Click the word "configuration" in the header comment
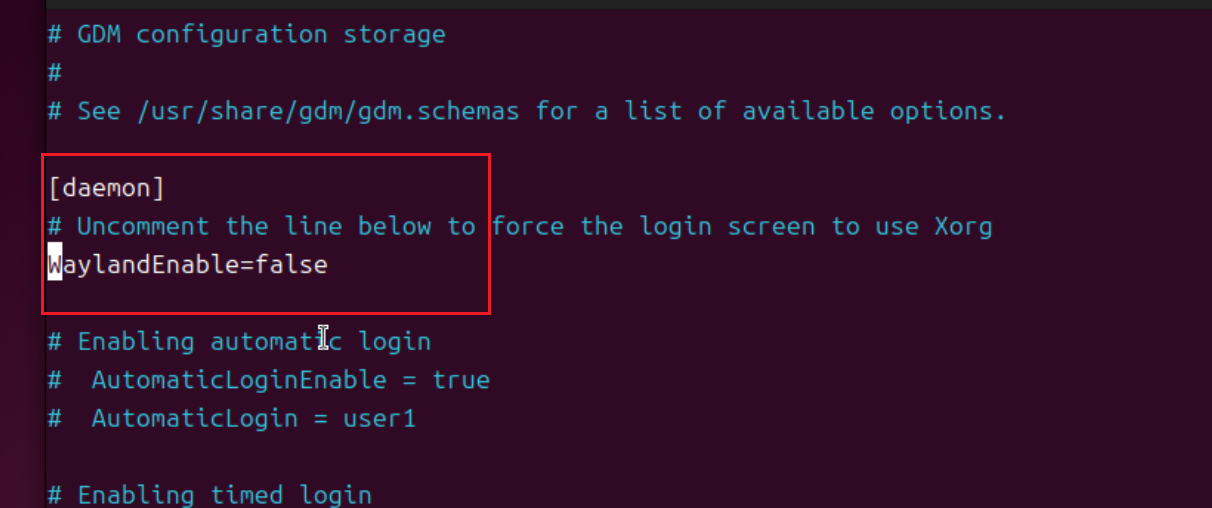The height and width of the screenshot is (508, 1212). pyautogui.click(x=232, y=34)
